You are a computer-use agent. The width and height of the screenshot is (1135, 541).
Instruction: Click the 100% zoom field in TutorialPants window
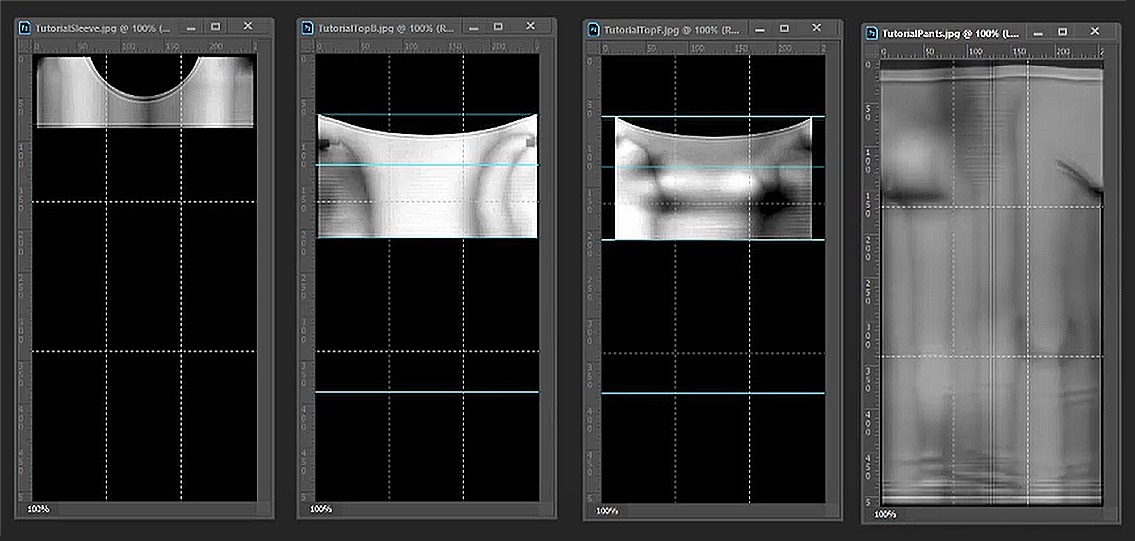click(x=886, y=514)
